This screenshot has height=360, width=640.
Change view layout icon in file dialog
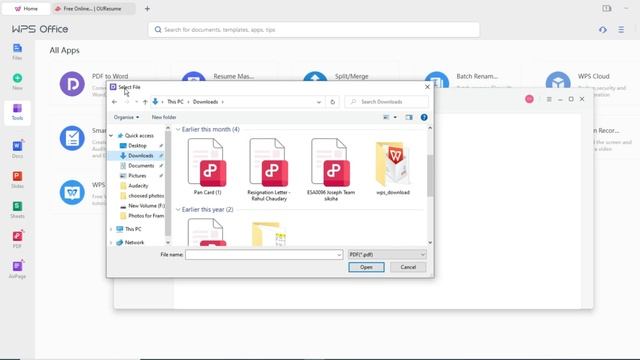tap(386, 118)
